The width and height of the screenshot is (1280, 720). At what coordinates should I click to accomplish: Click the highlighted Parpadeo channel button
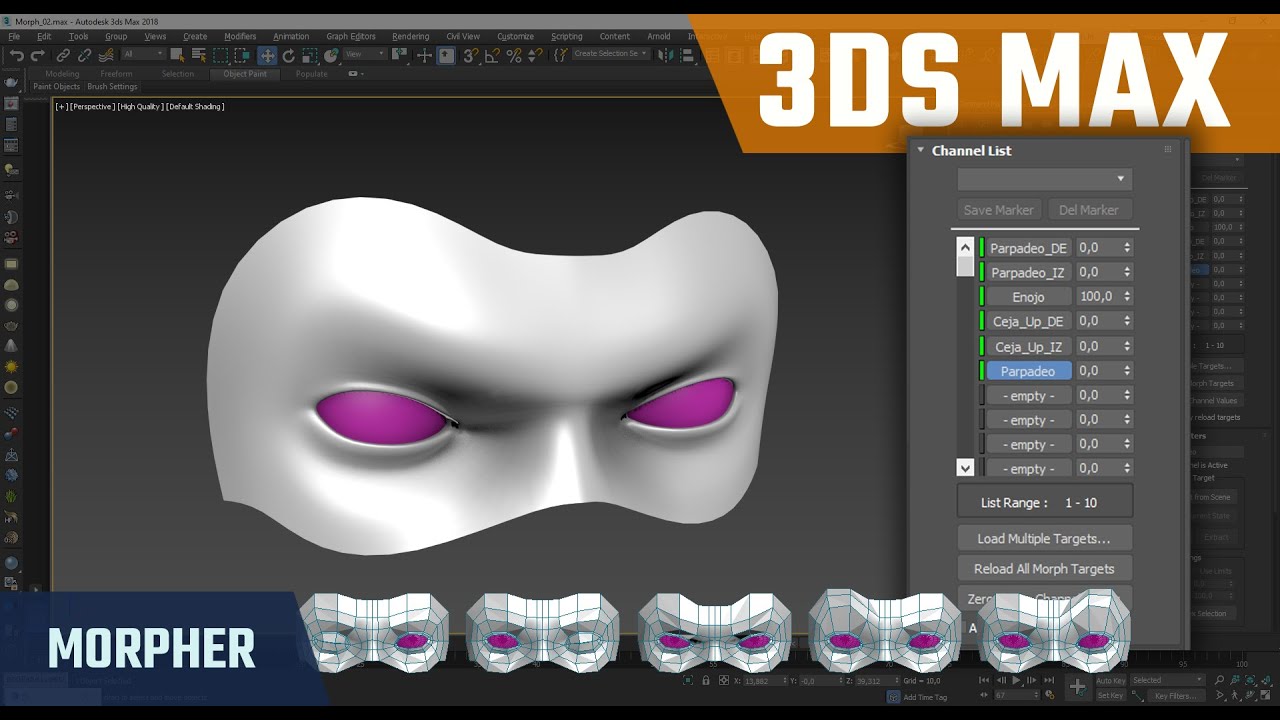click(x=1029, y=371)
